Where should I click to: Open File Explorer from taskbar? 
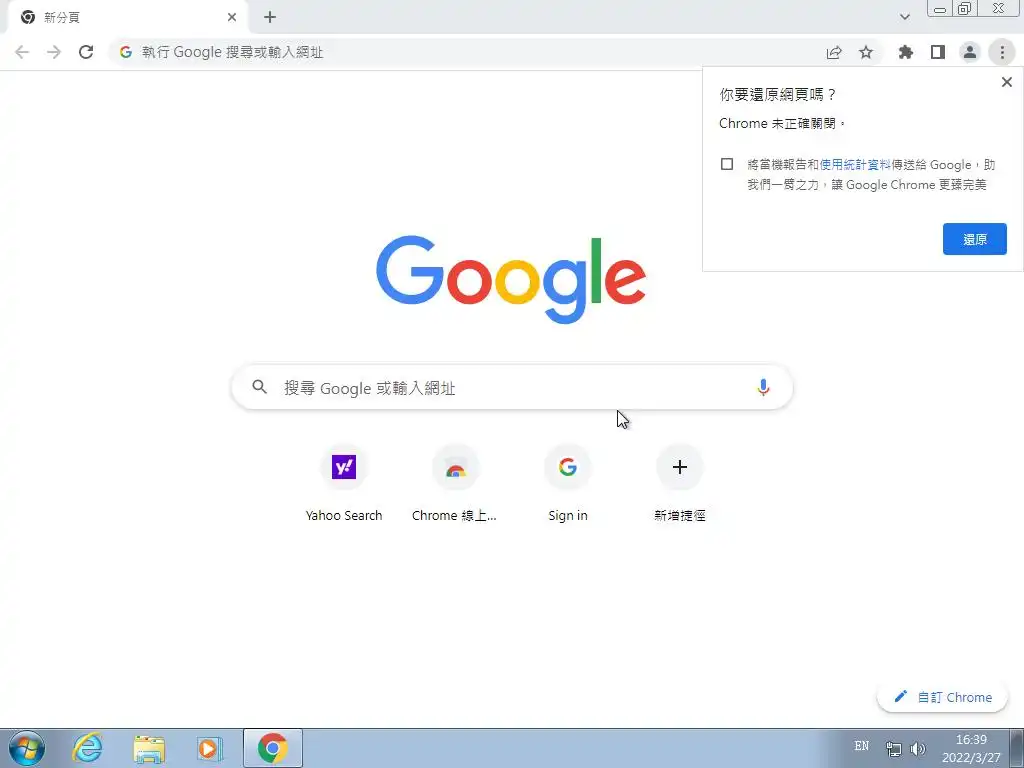pyautogui.click(x=149, y=748)
